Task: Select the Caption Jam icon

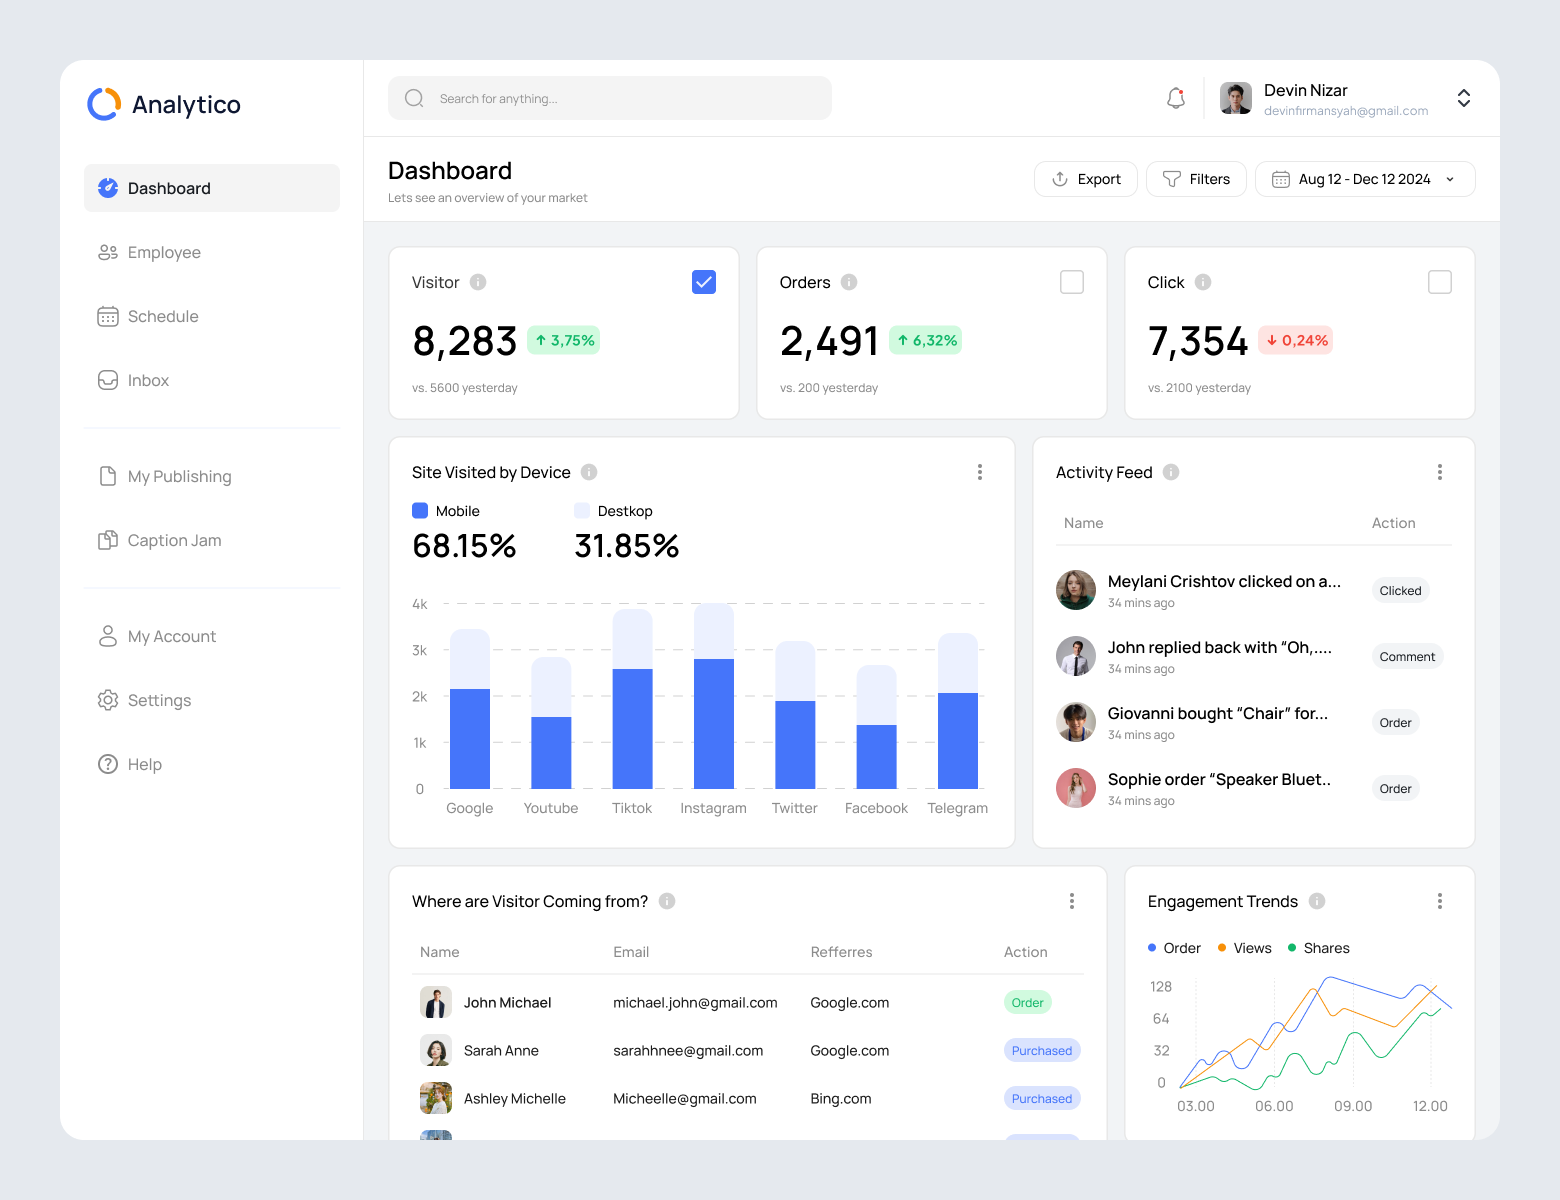Action: pyautogui.click(x=108, y=540)
